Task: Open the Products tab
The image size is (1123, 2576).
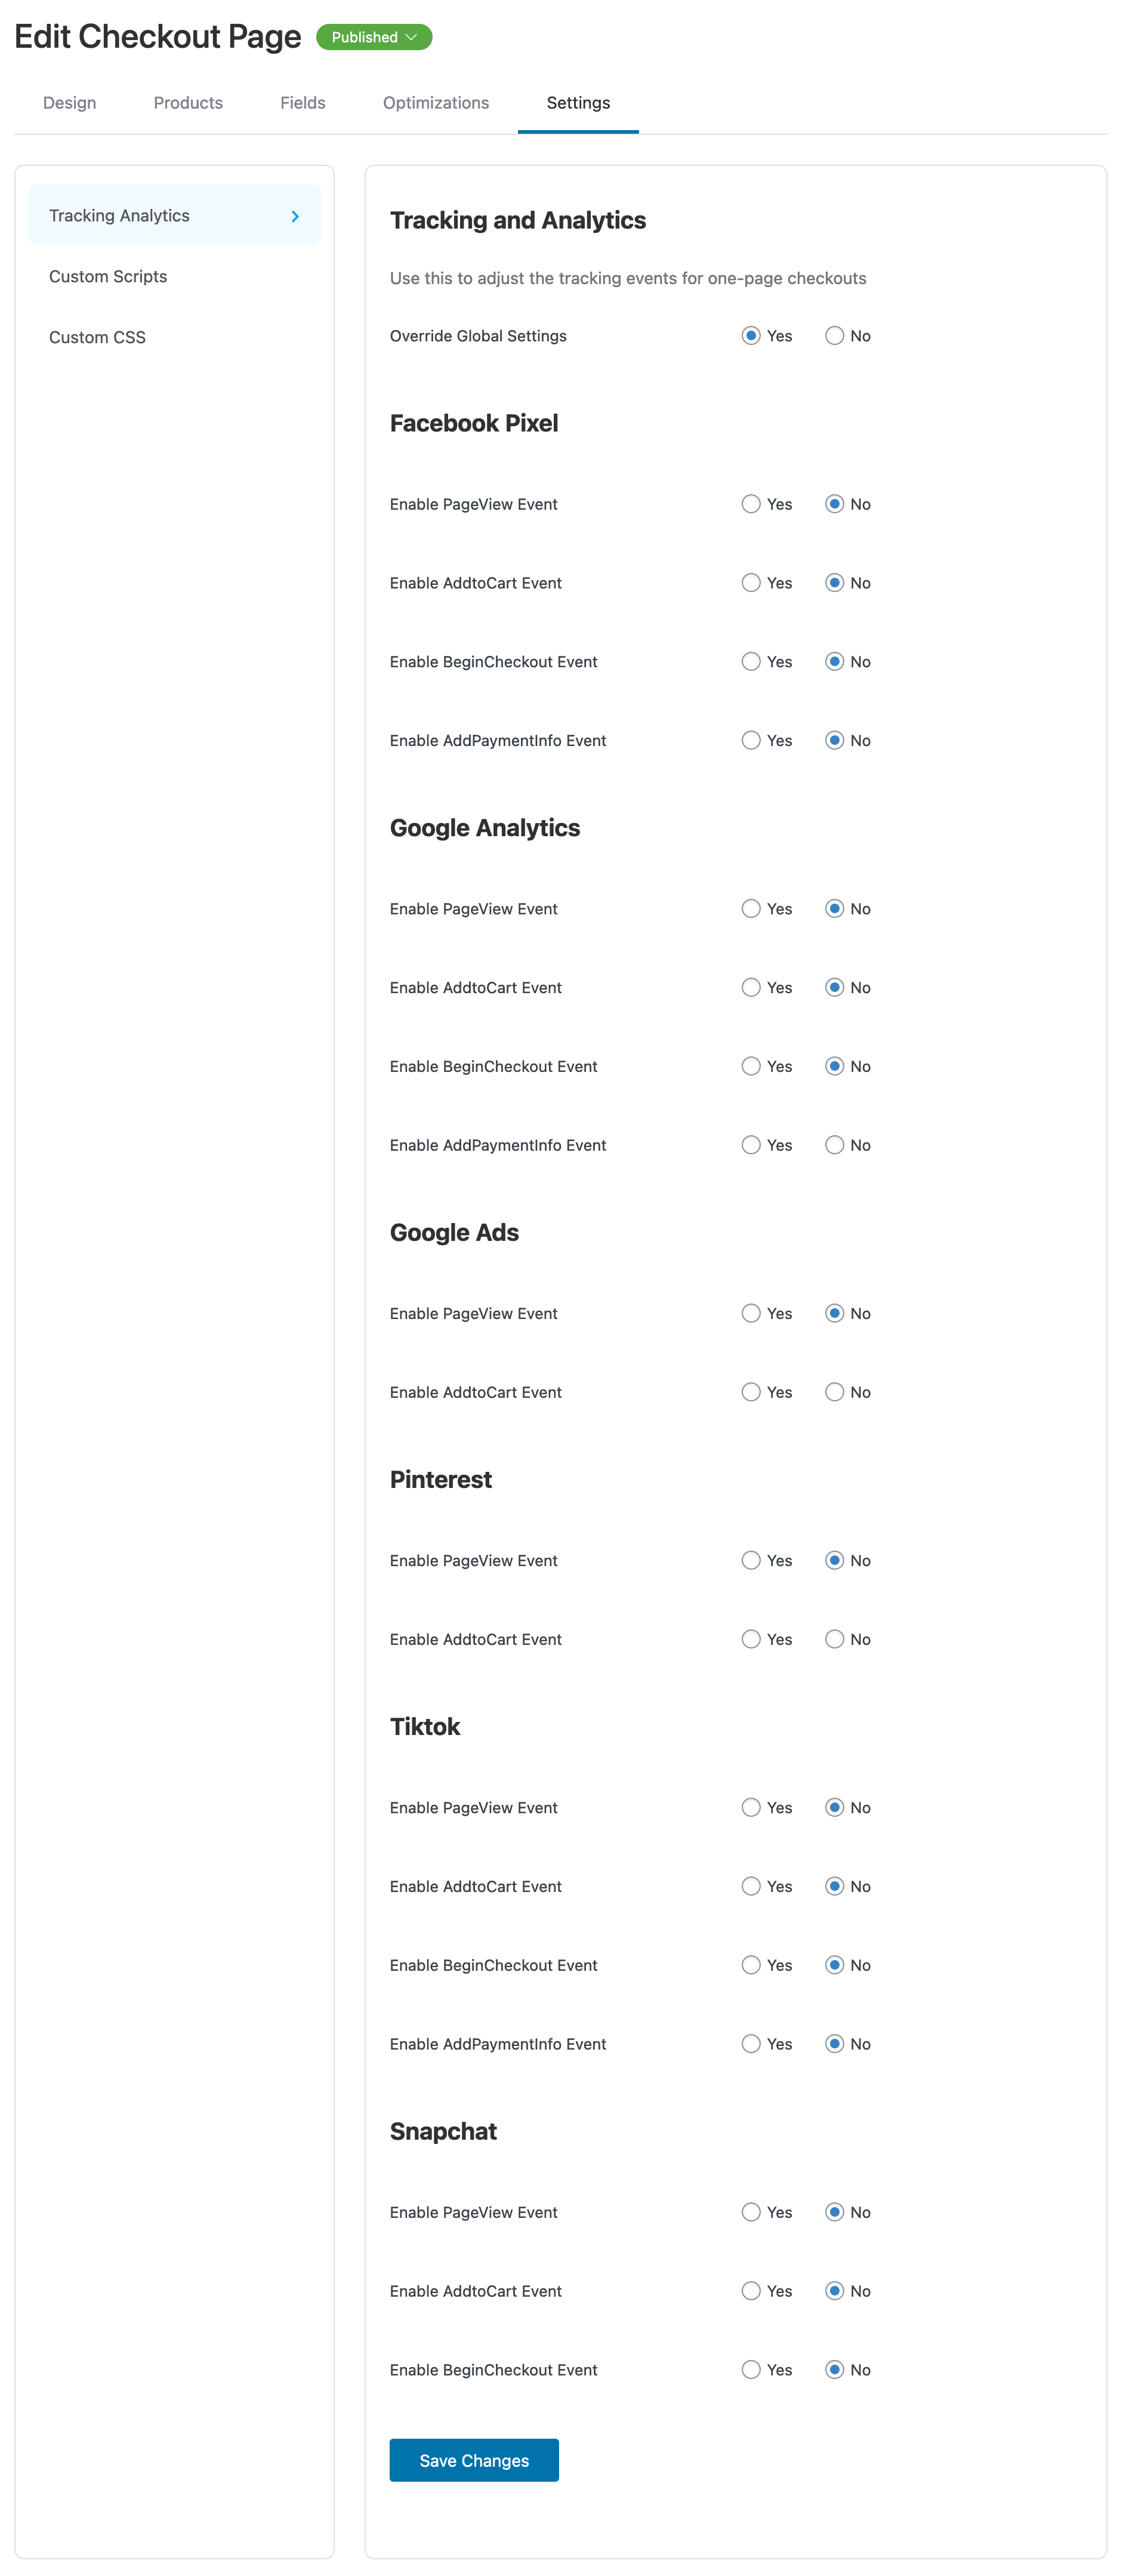Action: (x=188, y=102)
